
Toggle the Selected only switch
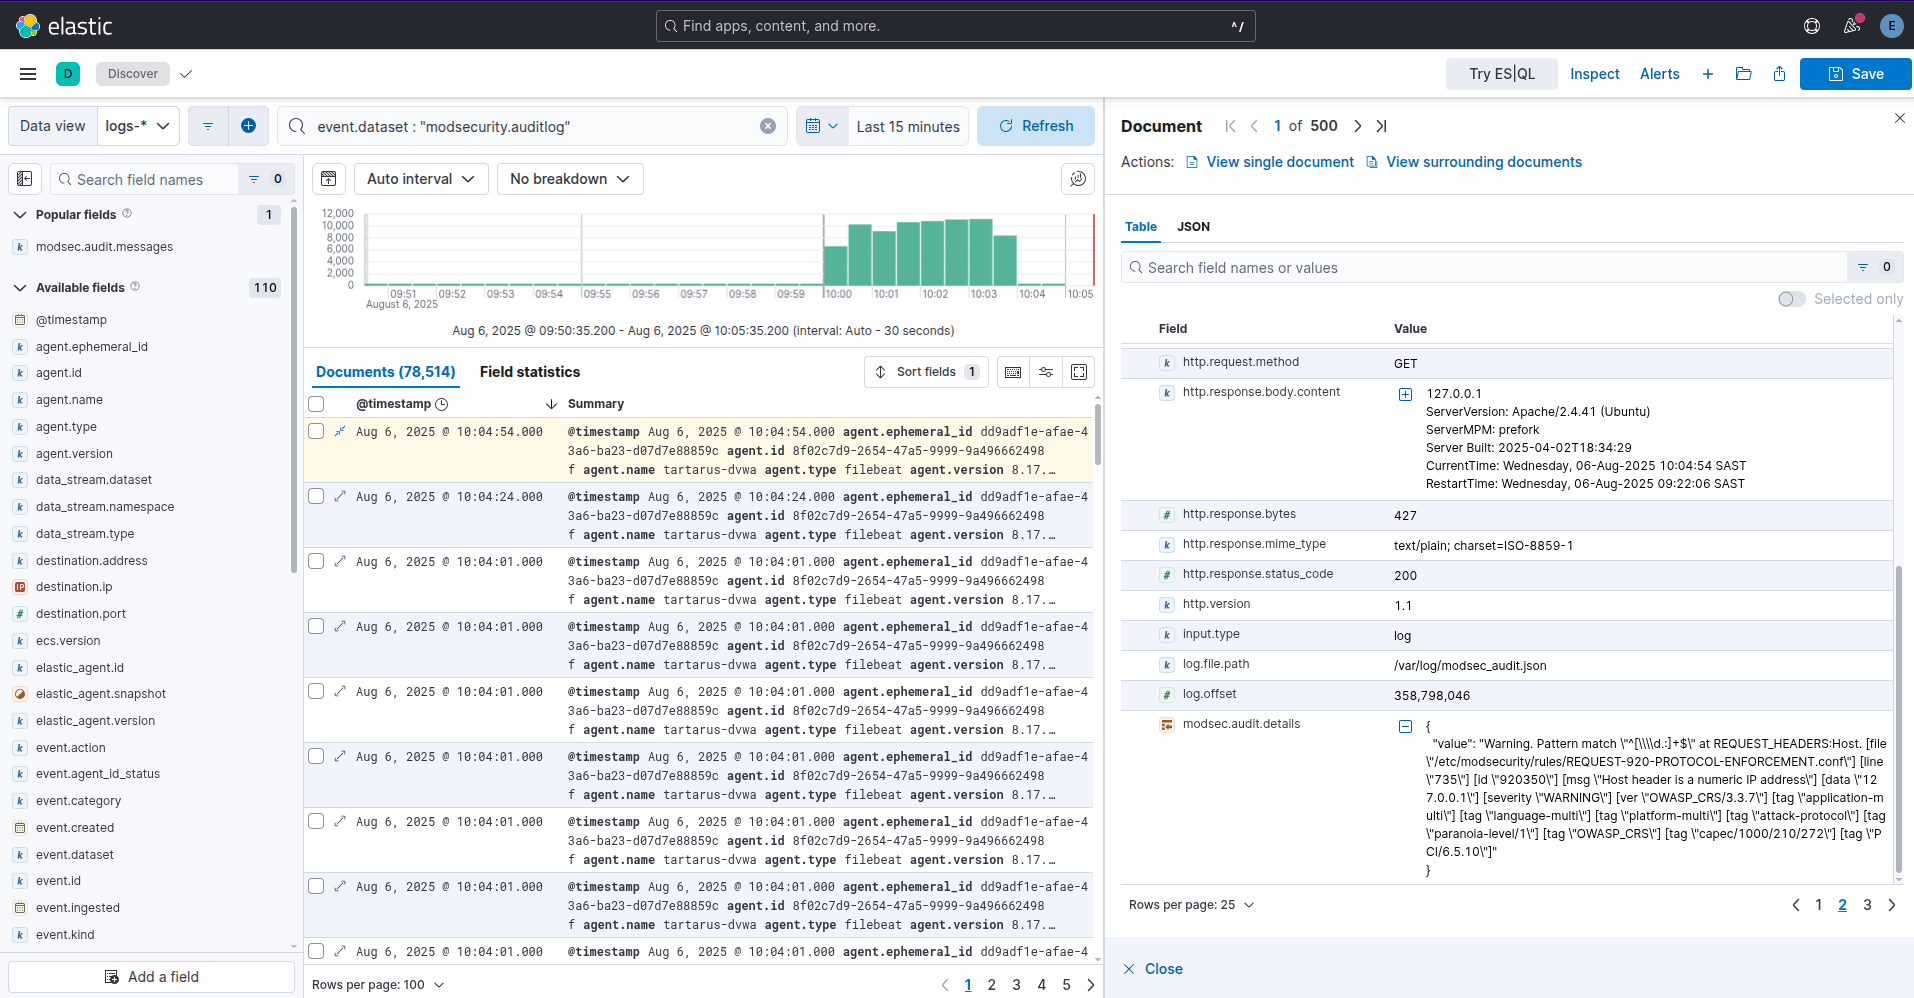point(1791,299)
